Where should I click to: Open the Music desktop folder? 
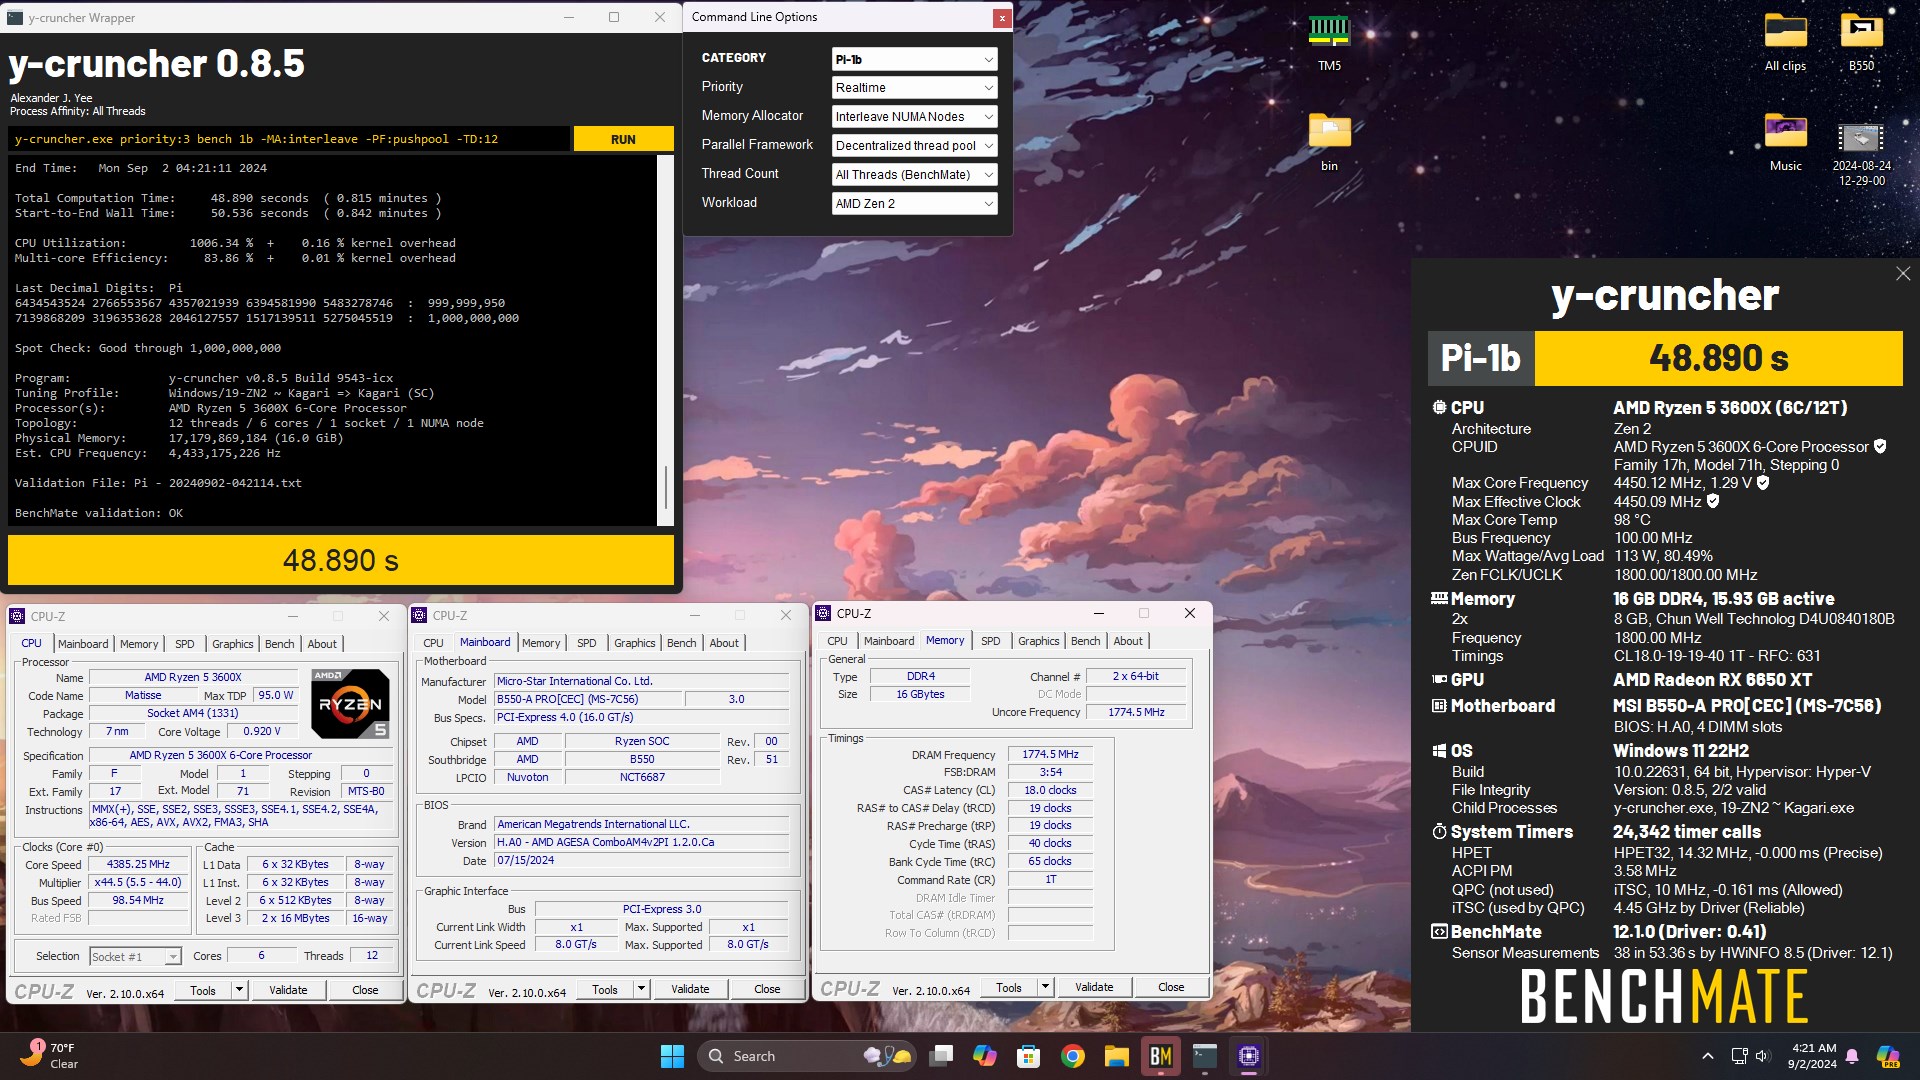click(x=1785, y=142)
